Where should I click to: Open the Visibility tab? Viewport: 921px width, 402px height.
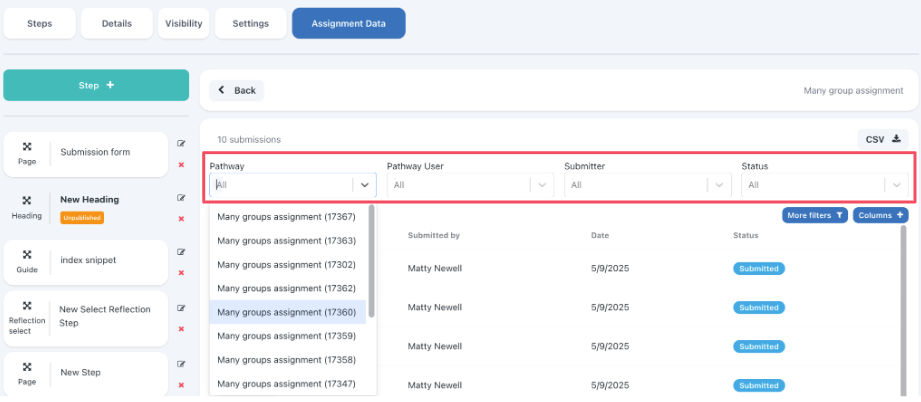tap(183, 23)
